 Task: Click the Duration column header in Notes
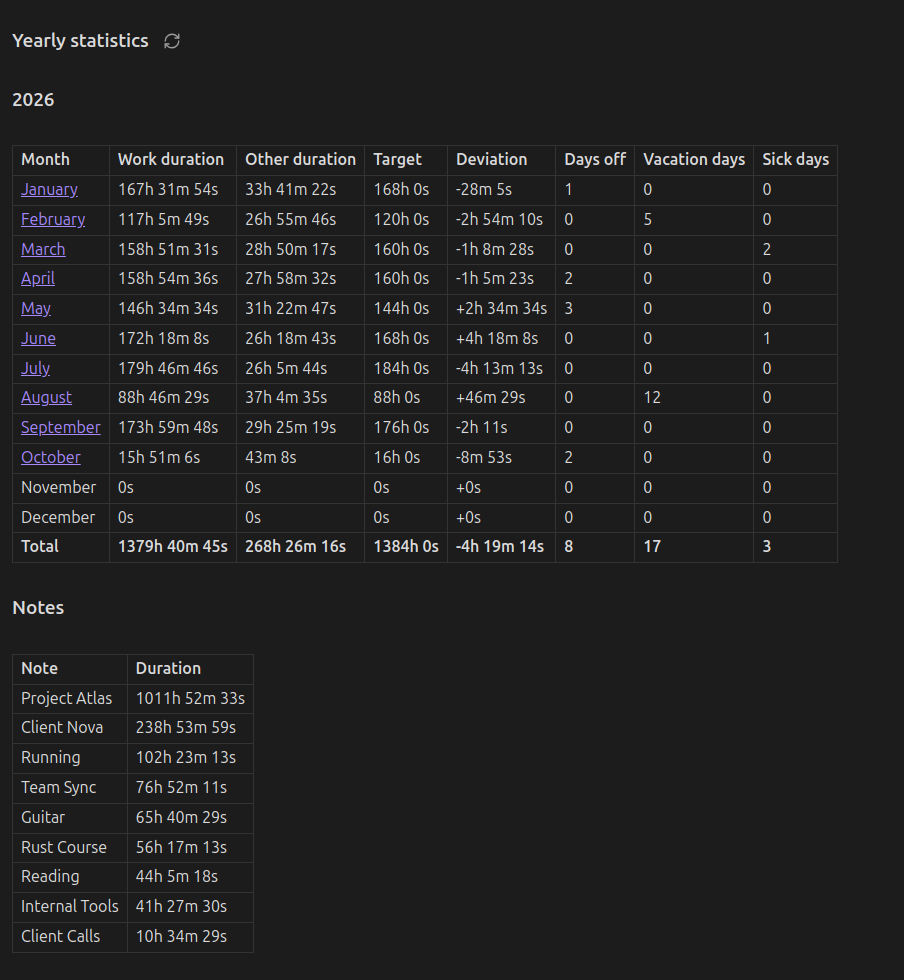point(168,669)
